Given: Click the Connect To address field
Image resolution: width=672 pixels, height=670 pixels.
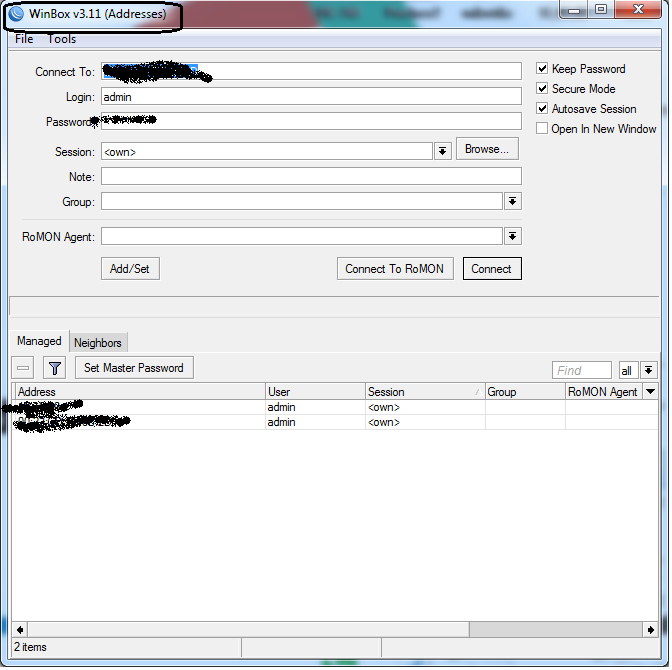Looking at the screenshot, I should point(312,71).
